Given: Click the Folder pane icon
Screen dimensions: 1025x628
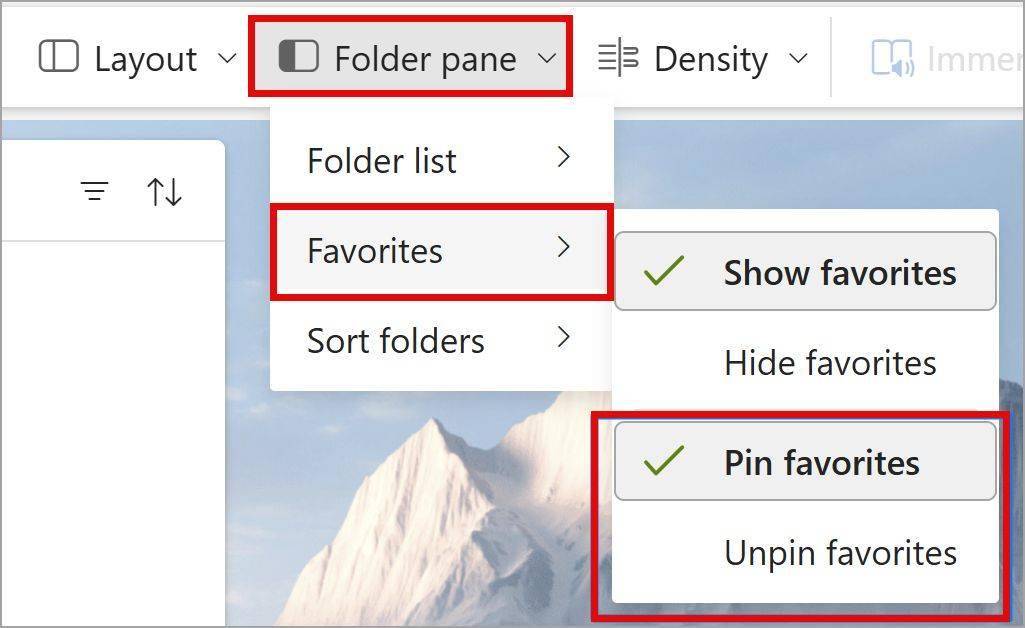Looking at the screenshot, I should (x=298, y=56).
